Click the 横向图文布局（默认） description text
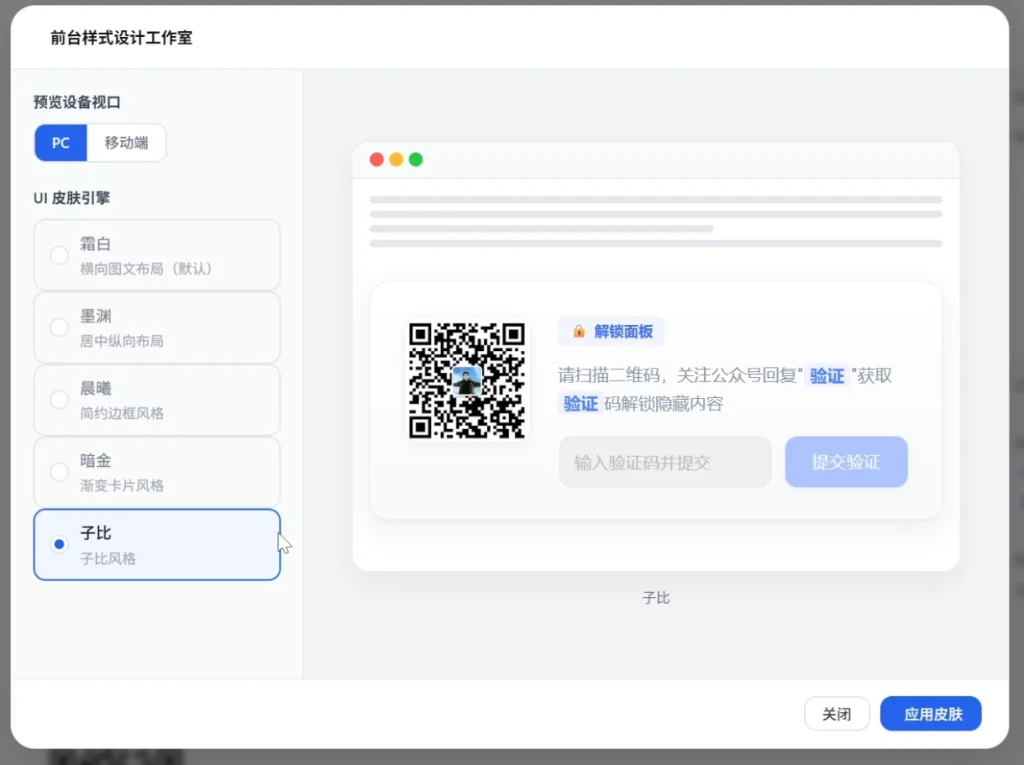The width and height of the screenshot is (1024, 765). pyautogui.click(x=146, y=269)
